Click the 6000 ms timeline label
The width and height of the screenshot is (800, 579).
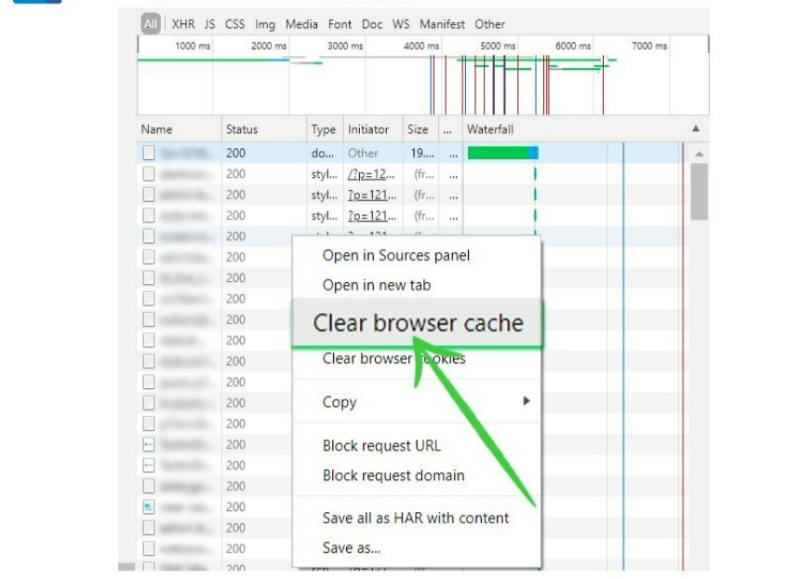click(x=573, y=46)
